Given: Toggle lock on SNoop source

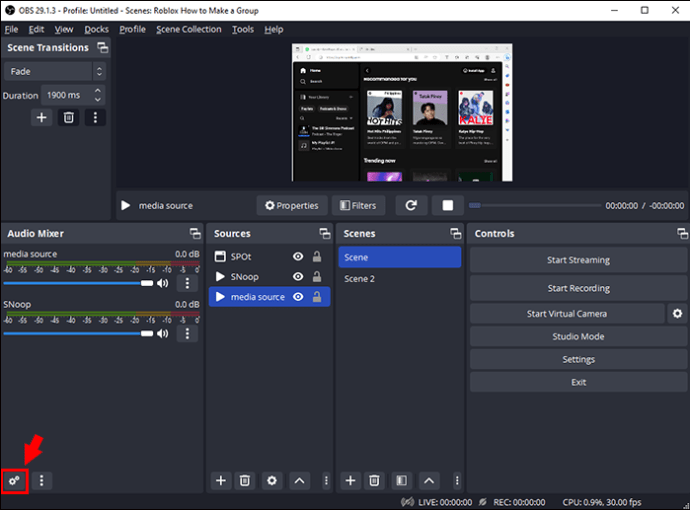Looking at the screenshot, I should [x=316, y=276].
